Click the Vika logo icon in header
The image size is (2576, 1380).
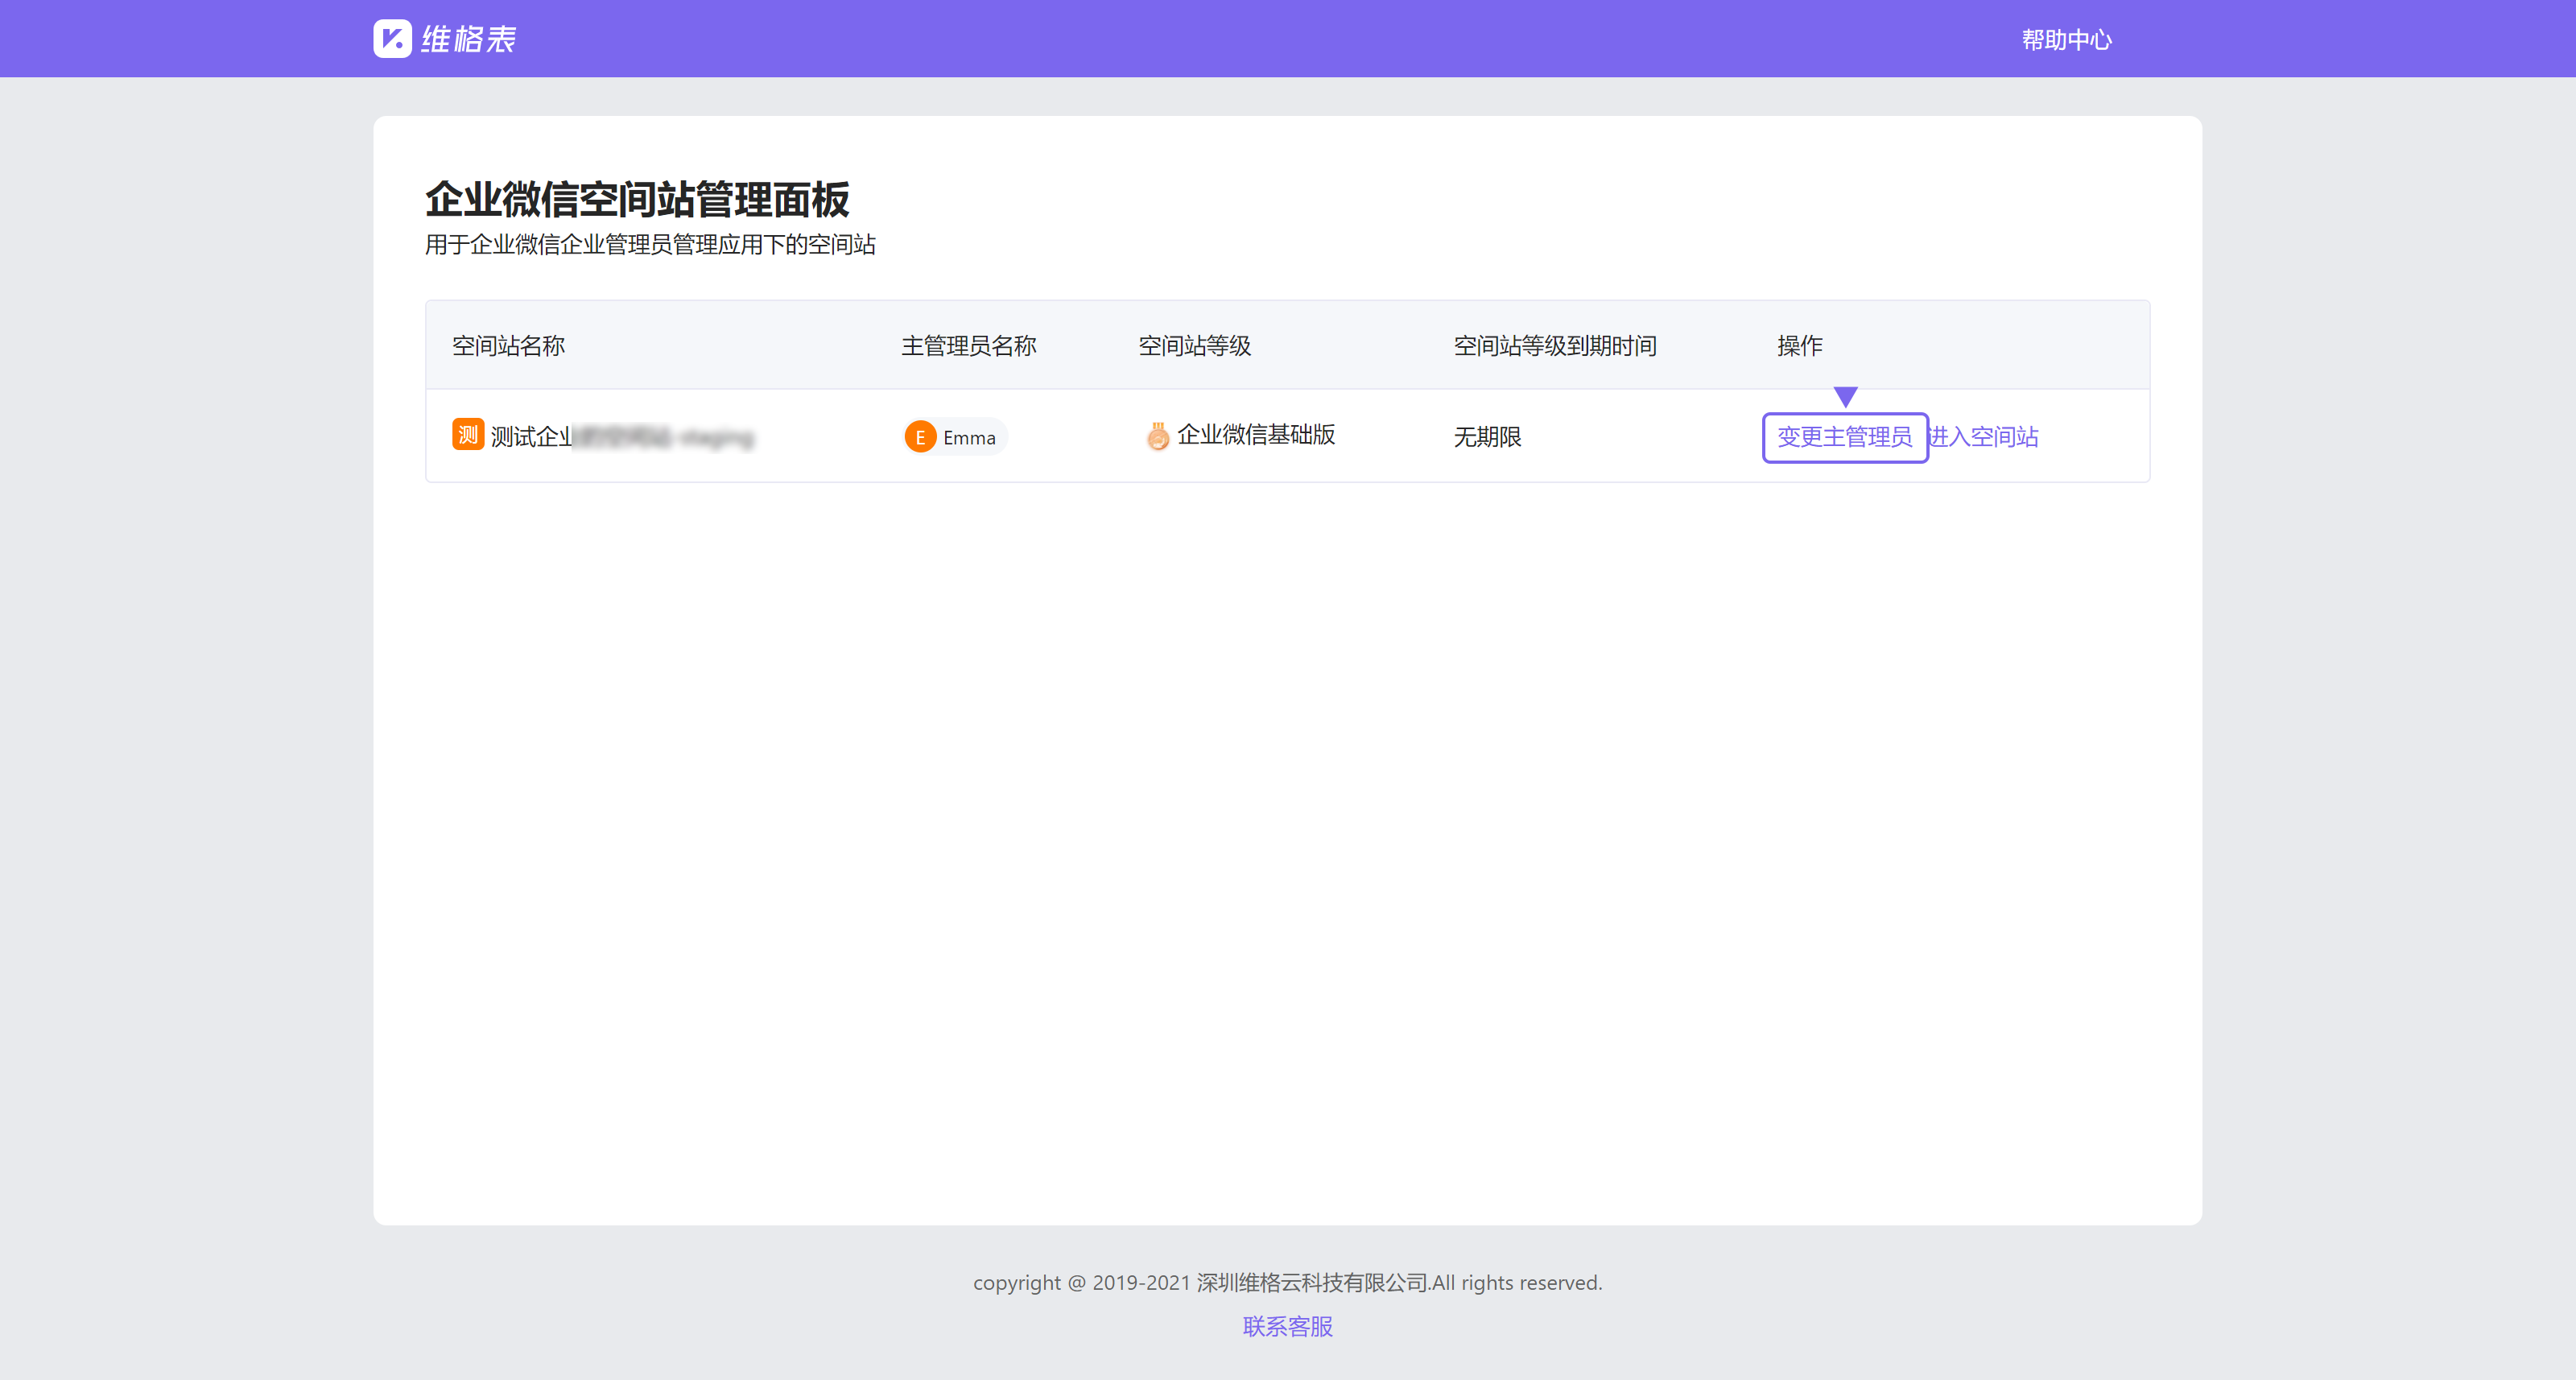pyautogui.click(x=392, y=39)
